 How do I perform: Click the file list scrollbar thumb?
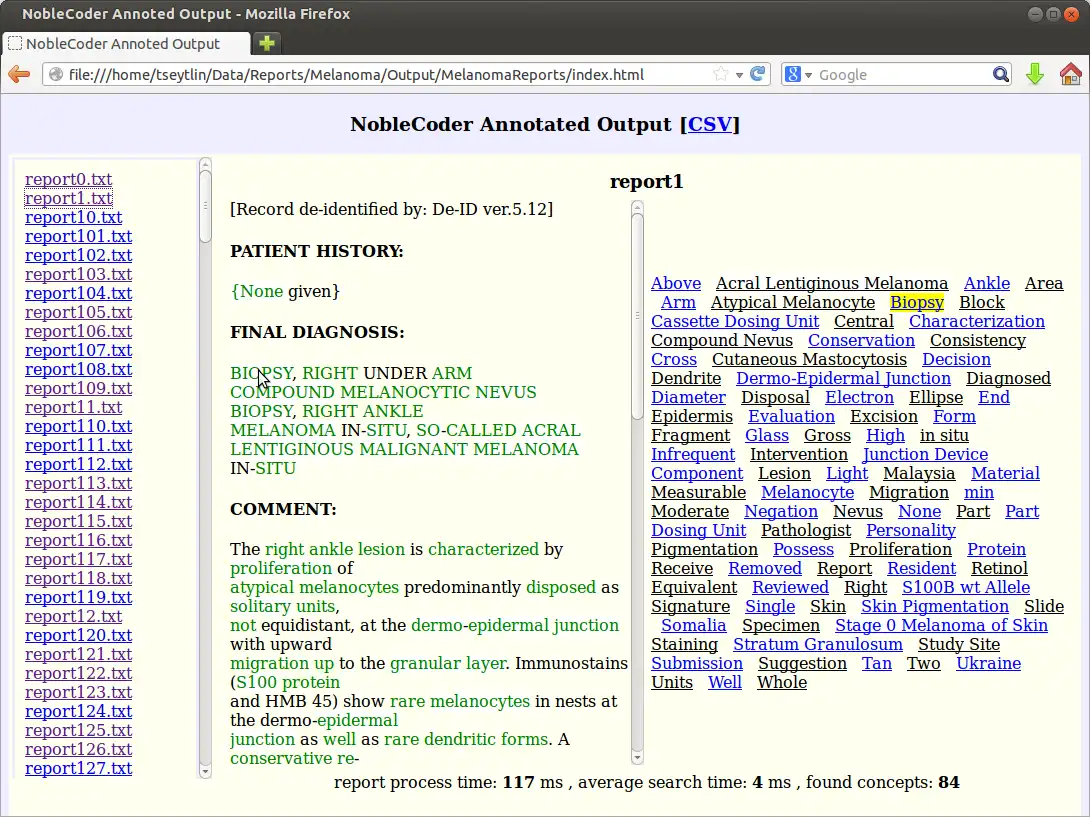205,207
